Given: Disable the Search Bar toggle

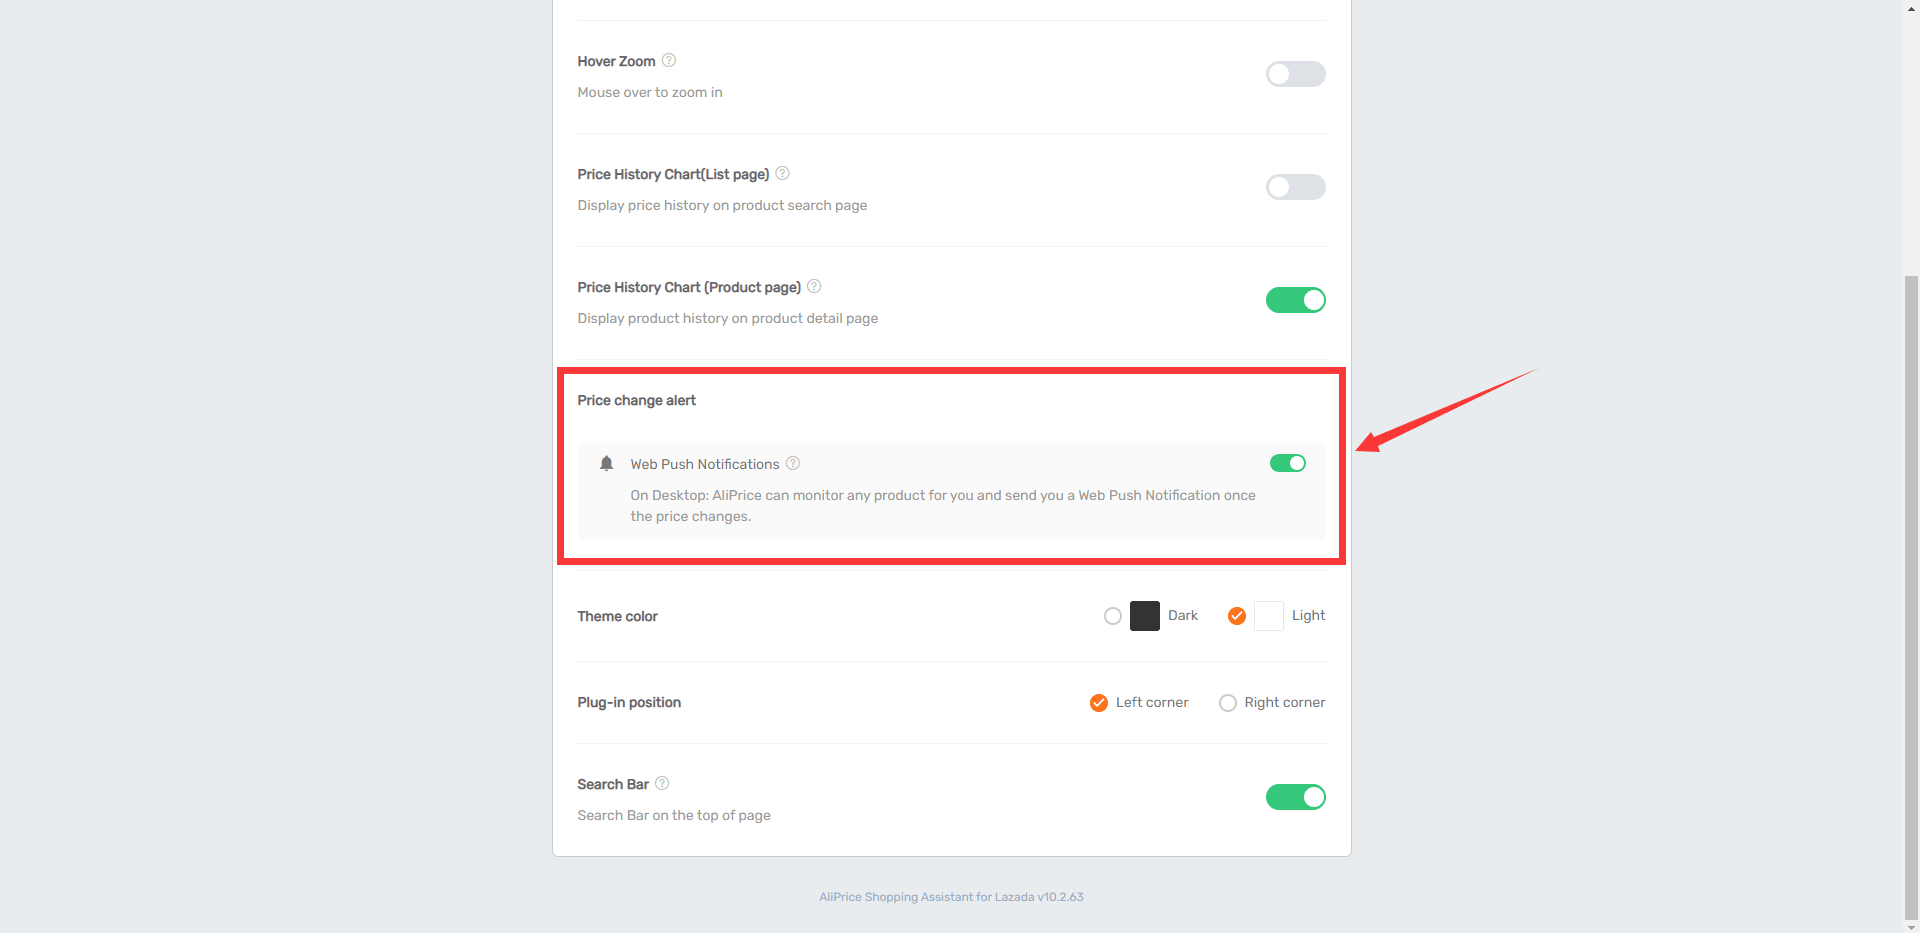Looking at the screenshot, I should [1295, 797].
